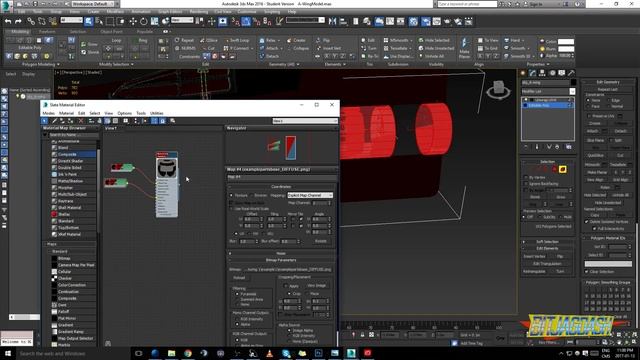Expand the Polygon Modeling ribbon panel
Viewport: 640px width, 360px height.
click(40, 64)
